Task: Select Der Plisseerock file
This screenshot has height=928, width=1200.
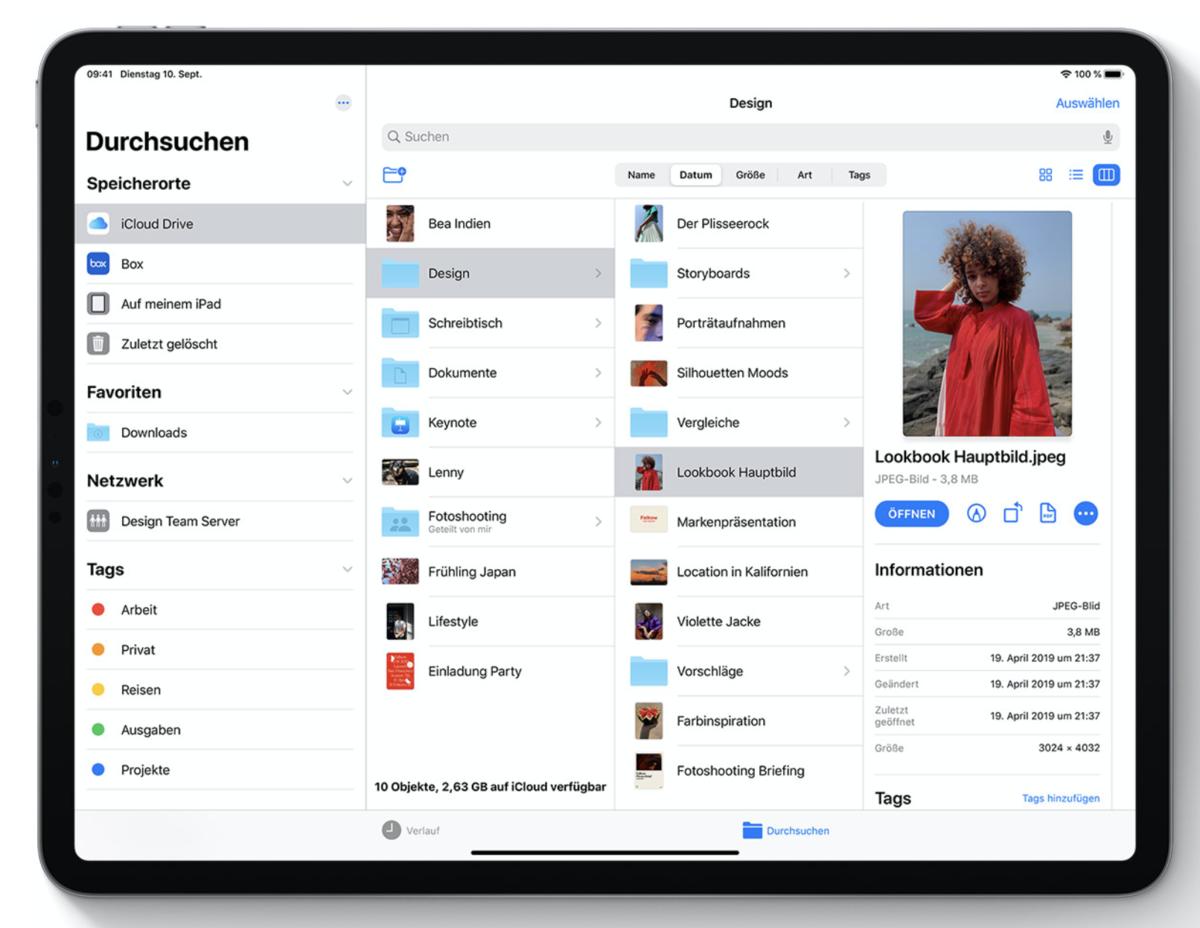Action: [x=739, y=224]
